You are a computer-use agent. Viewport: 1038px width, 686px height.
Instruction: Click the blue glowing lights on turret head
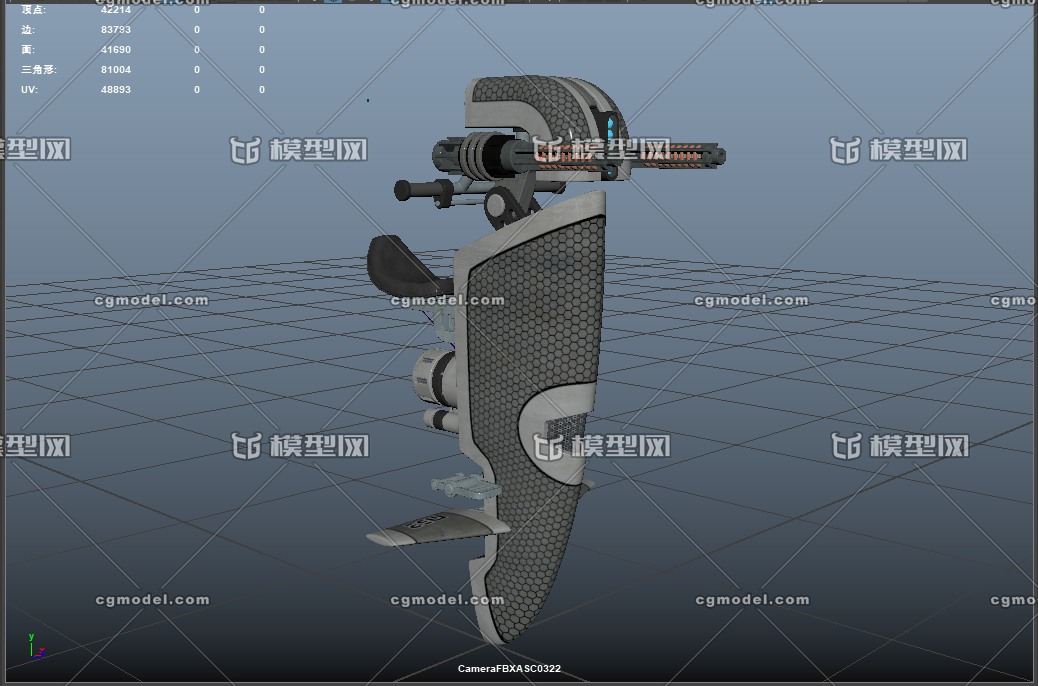tap(612, 128)
